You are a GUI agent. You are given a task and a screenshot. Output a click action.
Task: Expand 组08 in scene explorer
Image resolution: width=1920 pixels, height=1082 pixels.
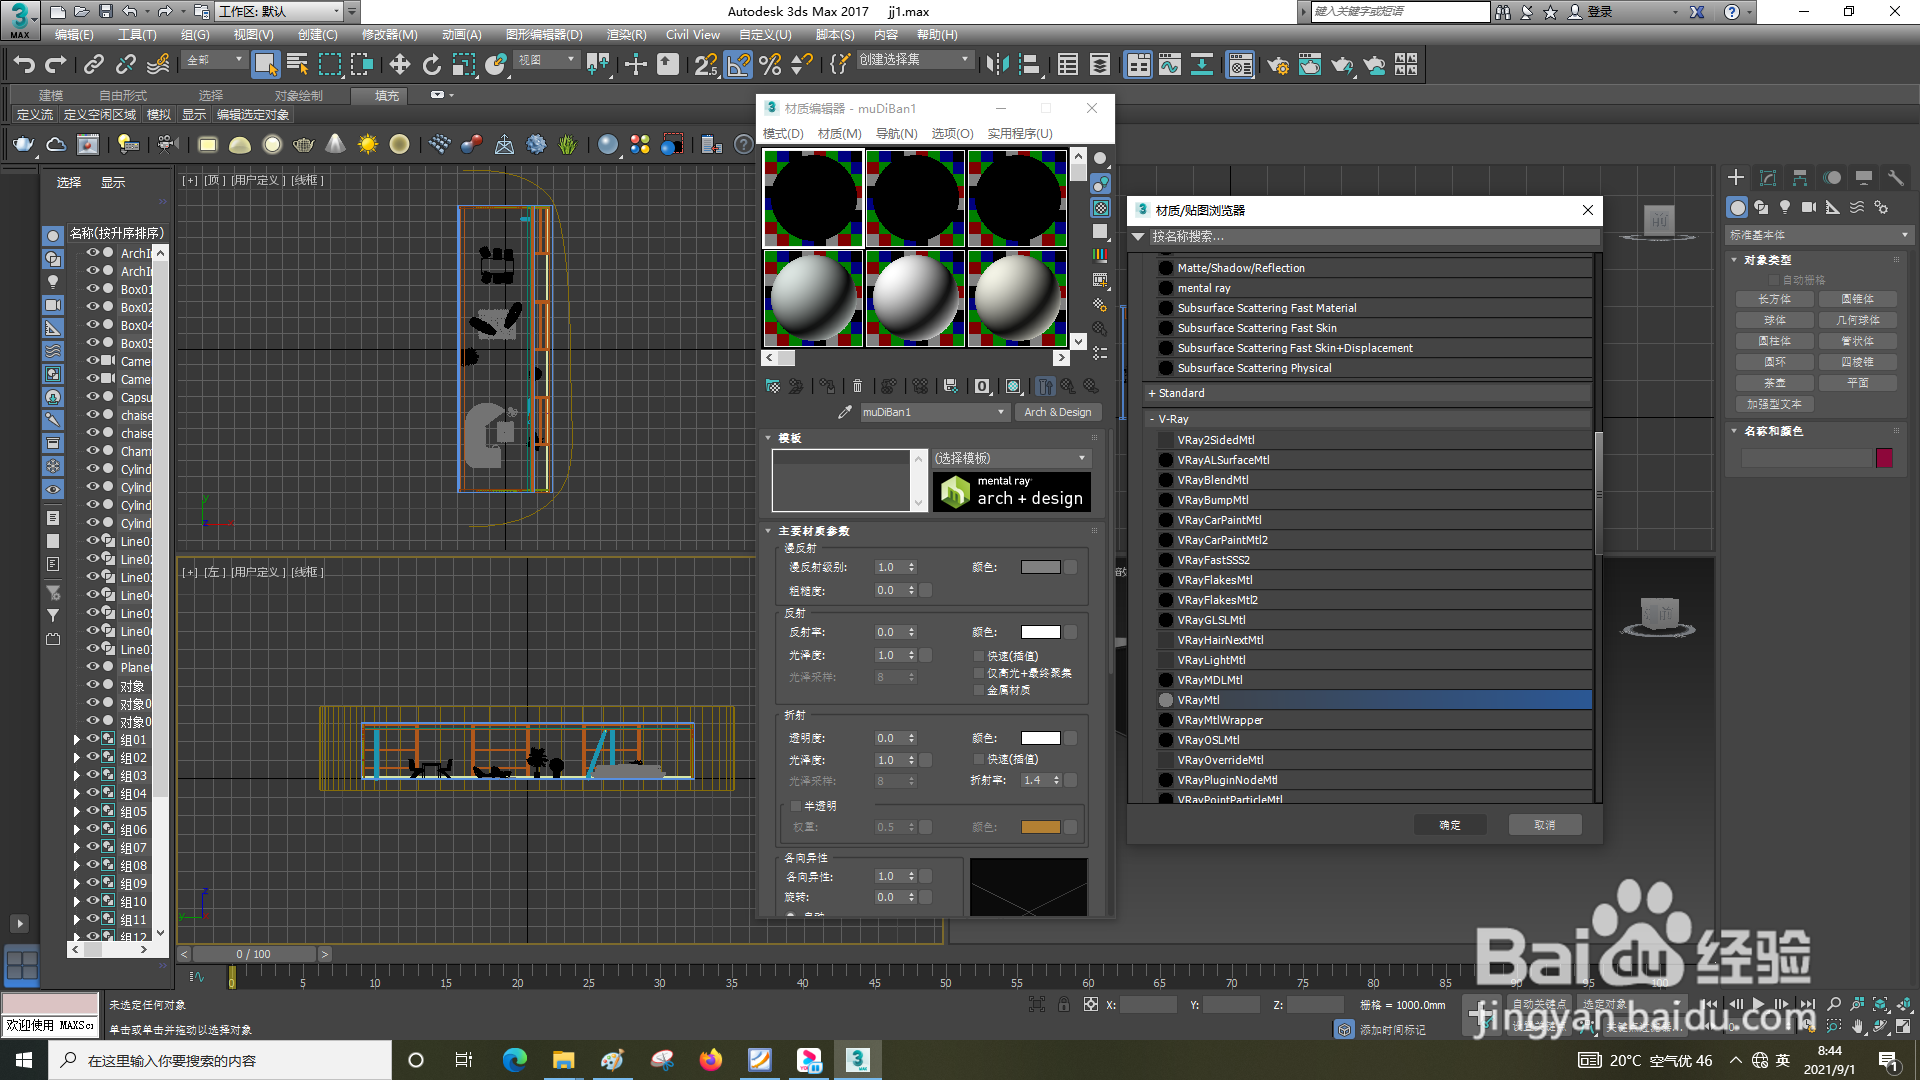coord(76,866)
